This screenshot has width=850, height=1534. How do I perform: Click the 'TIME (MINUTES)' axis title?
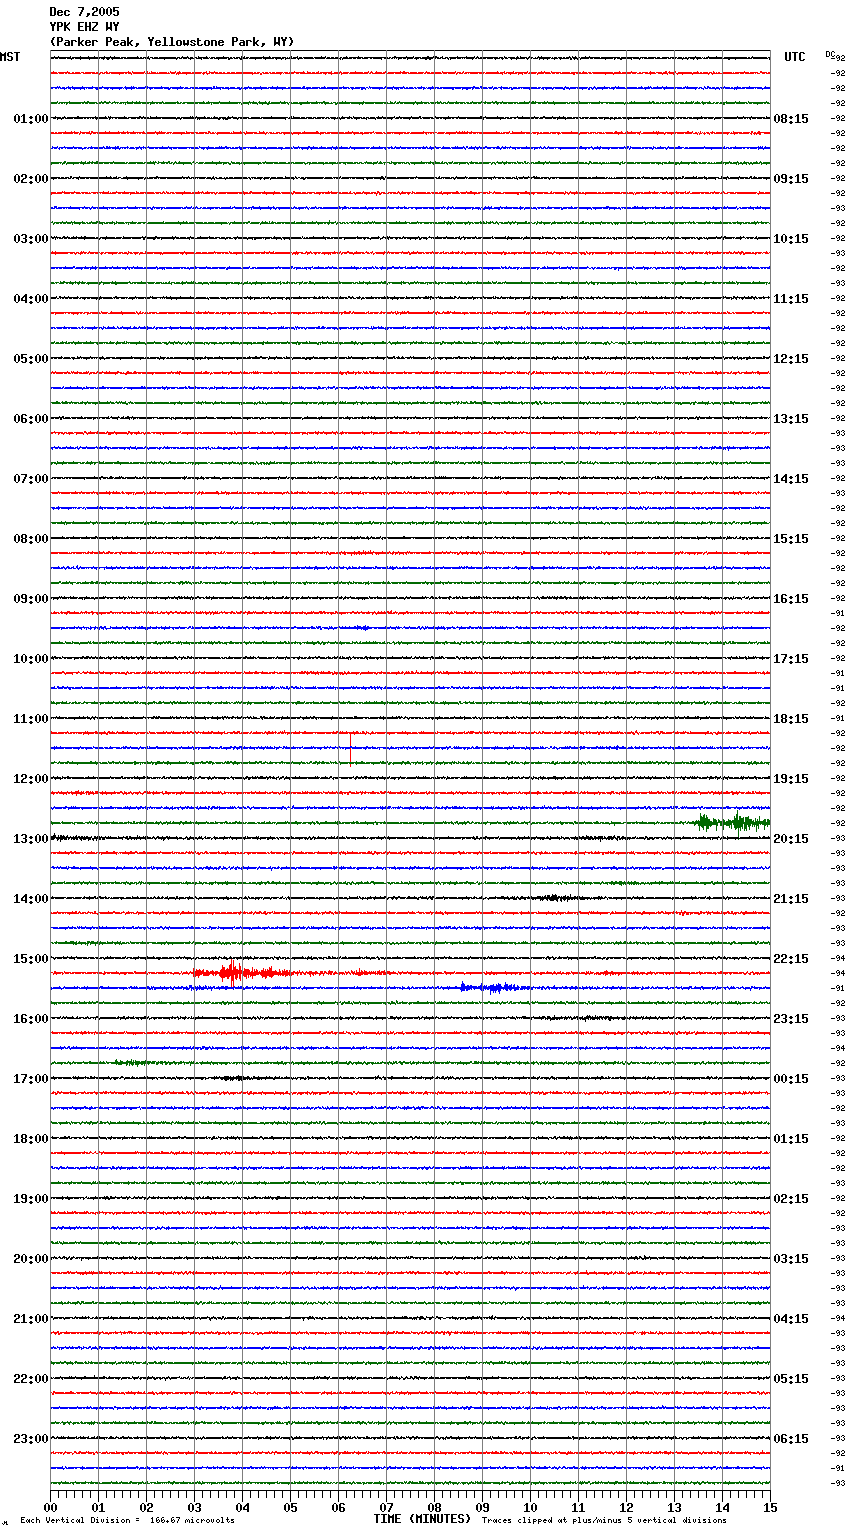coord(422,1519)
